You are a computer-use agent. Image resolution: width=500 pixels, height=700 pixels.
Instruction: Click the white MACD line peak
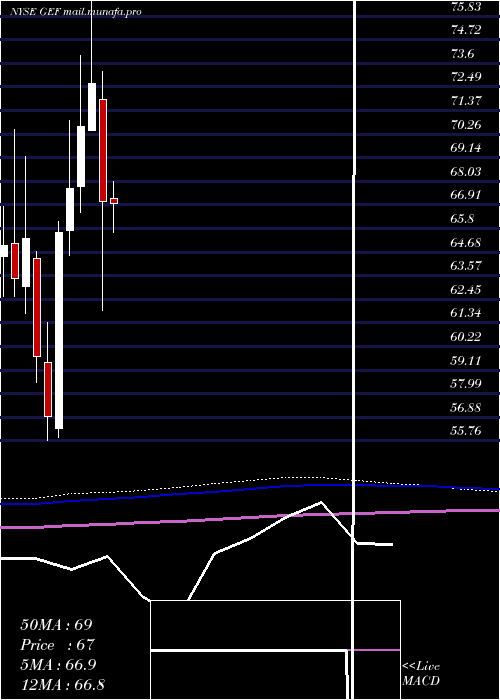[321, 503]
